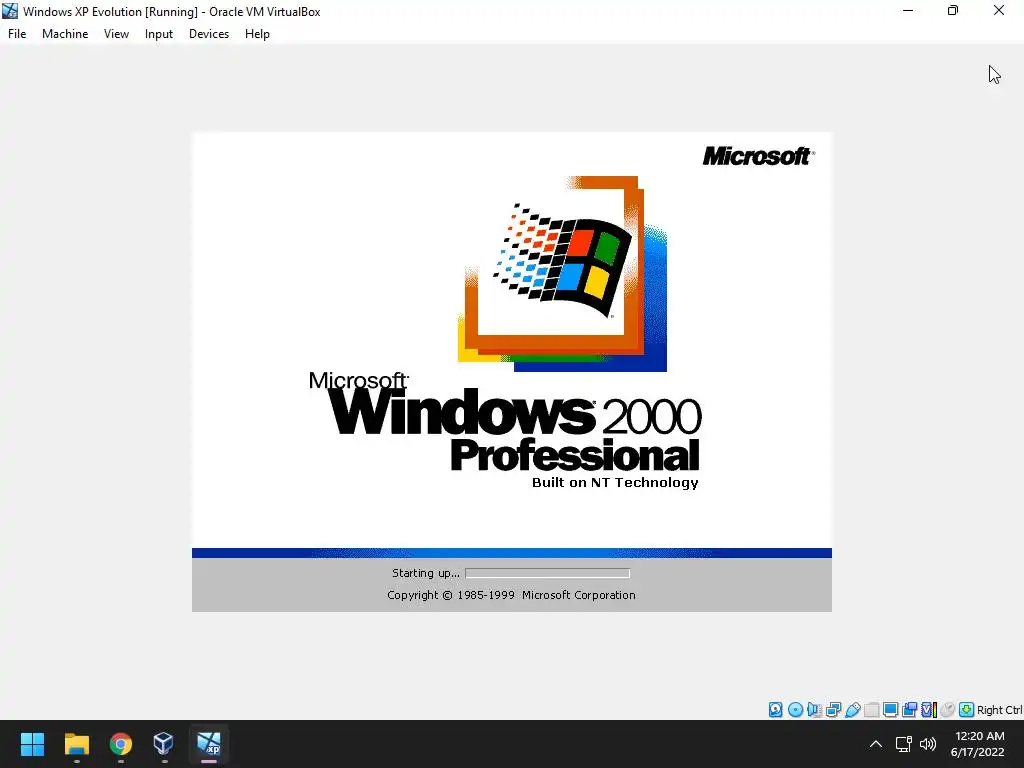
Task: Open the Help menu
Action: point(257,34)
